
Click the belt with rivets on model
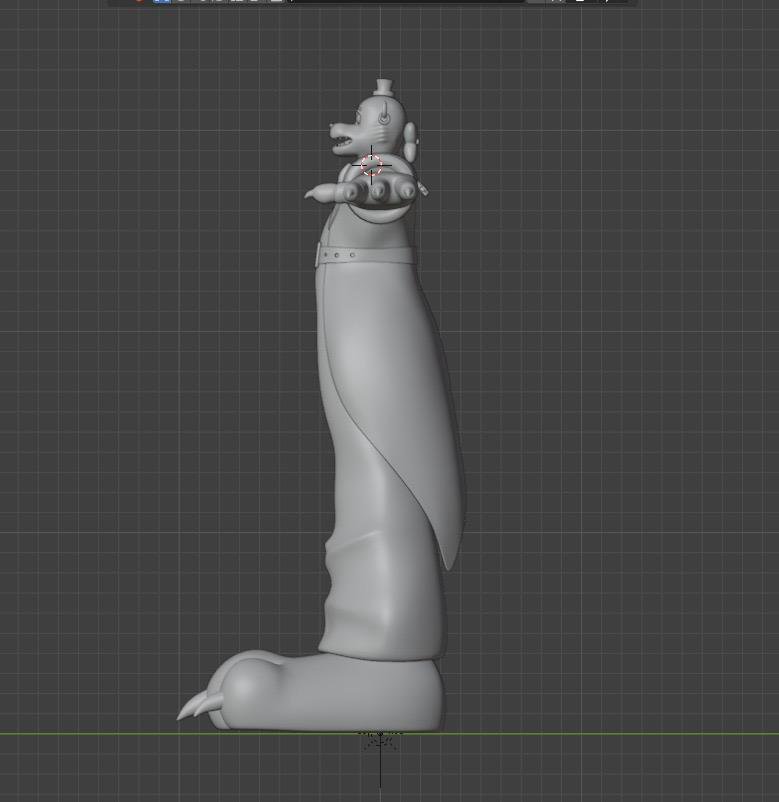[364, 254]
